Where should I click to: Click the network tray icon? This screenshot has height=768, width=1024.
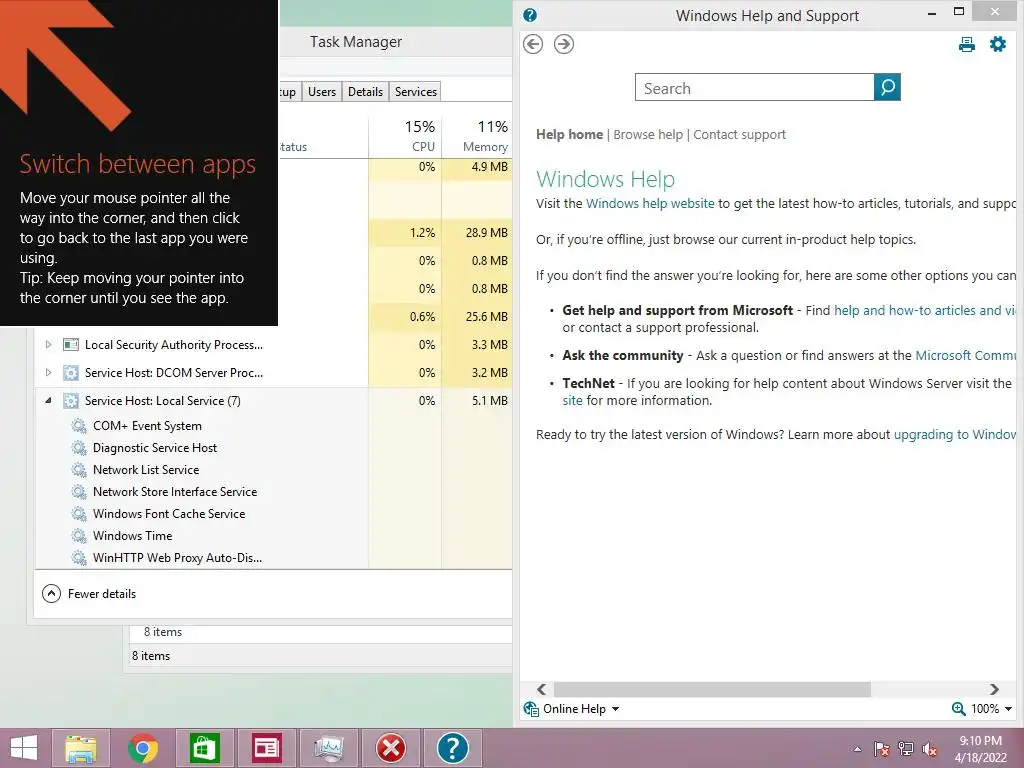(x=906, y=749)
